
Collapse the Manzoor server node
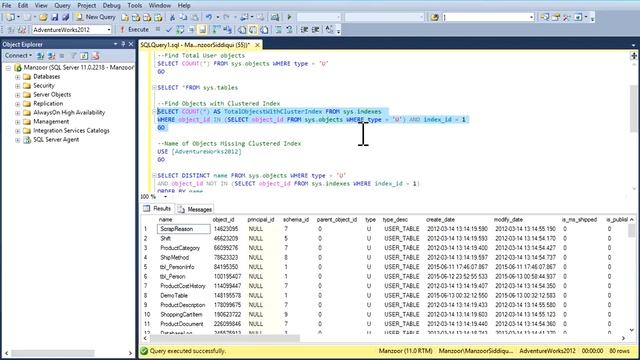[8, 68]
